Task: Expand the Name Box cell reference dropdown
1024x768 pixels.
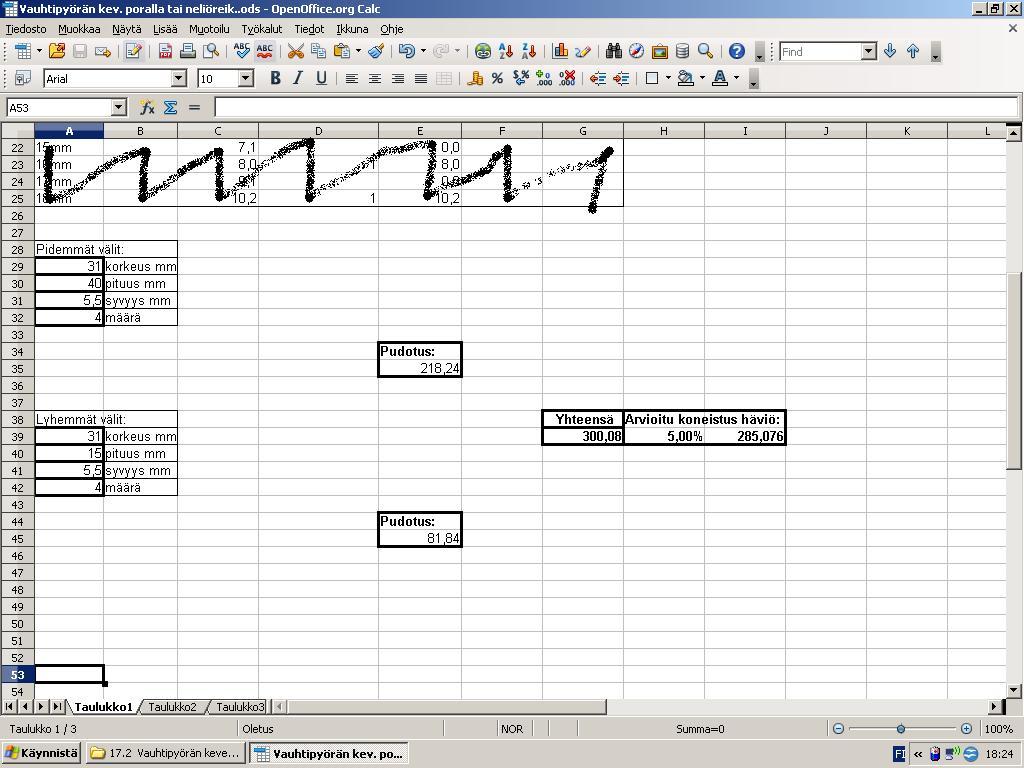Action: pos(118,107)
